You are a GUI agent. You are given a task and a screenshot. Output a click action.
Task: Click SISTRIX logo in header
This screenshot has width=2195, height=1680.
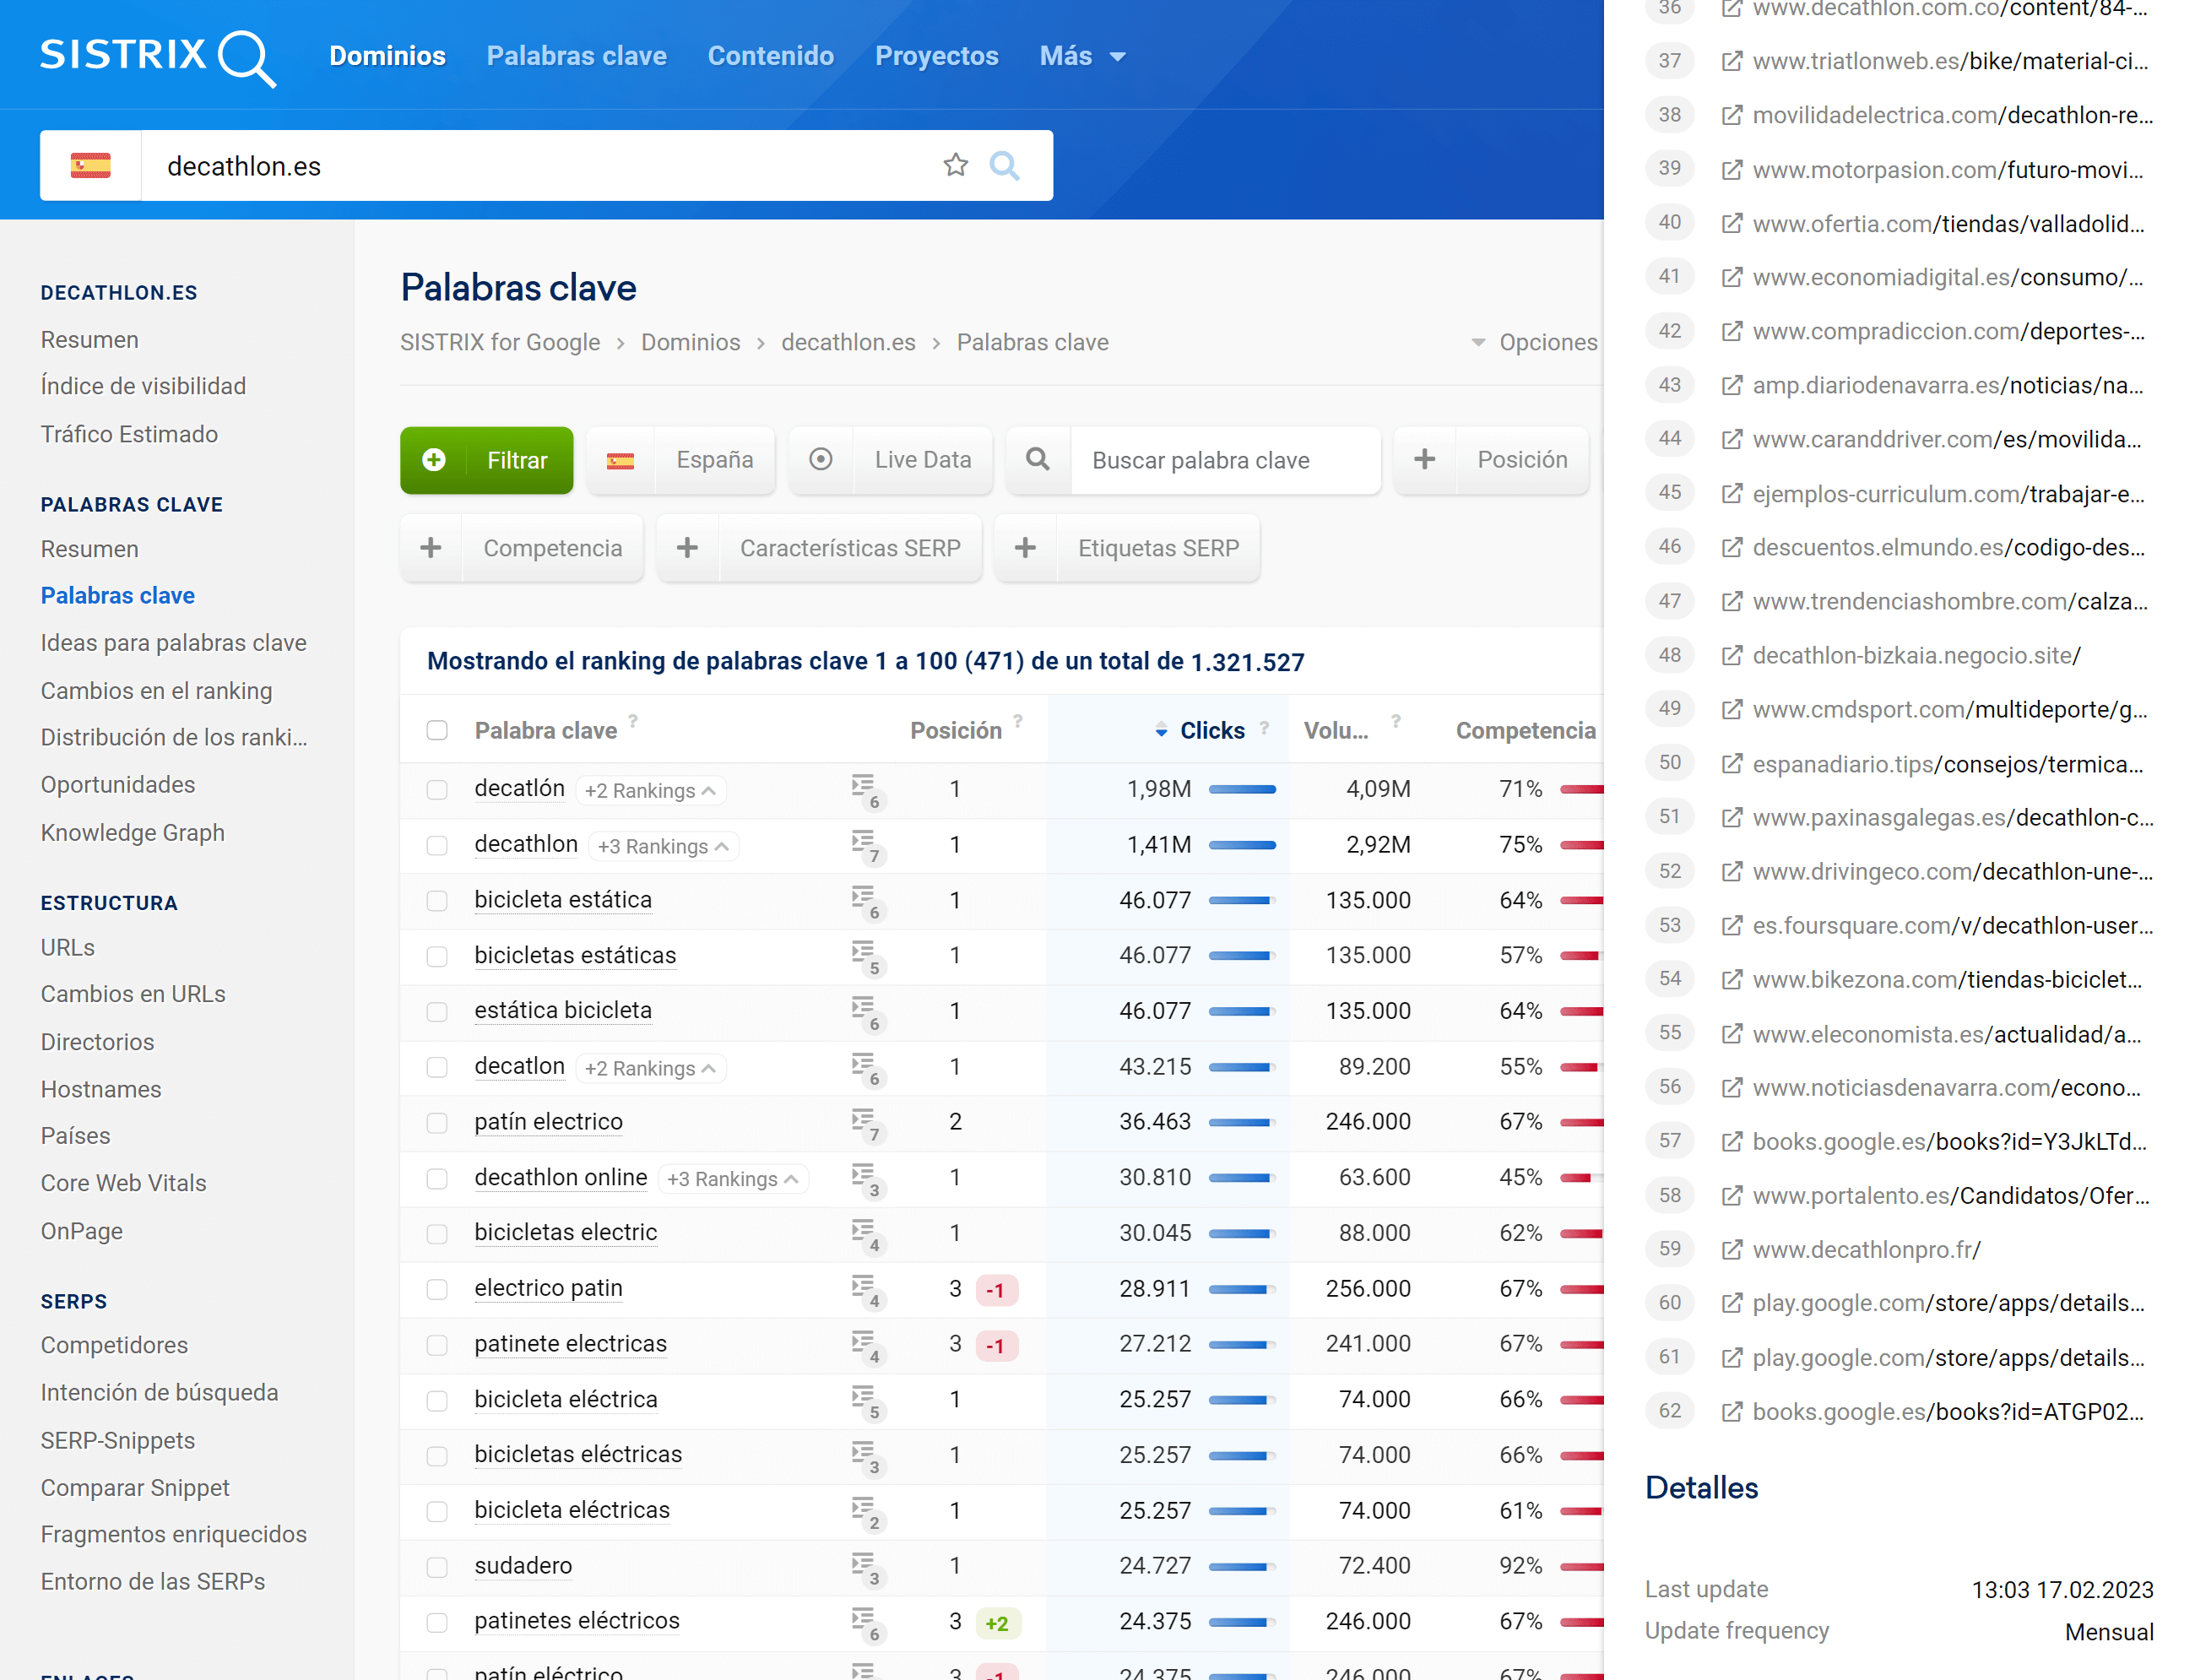[x=156, y=56]
